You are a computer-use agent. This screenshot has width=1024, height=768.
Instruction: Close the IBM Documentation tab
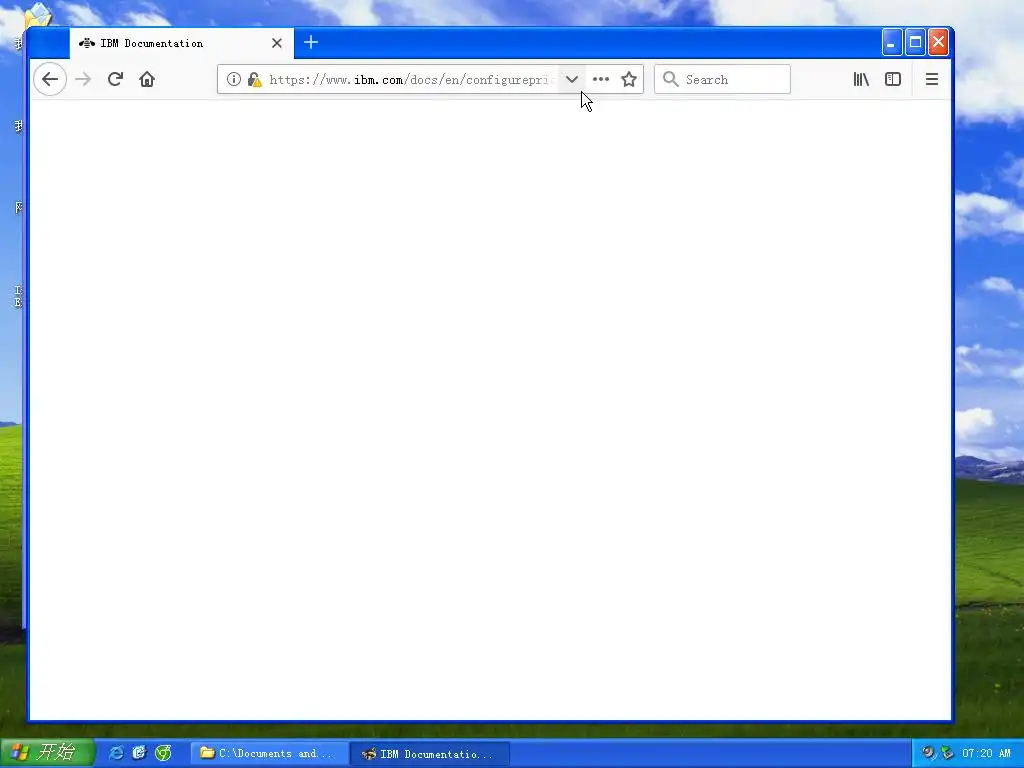click(277, 43)
